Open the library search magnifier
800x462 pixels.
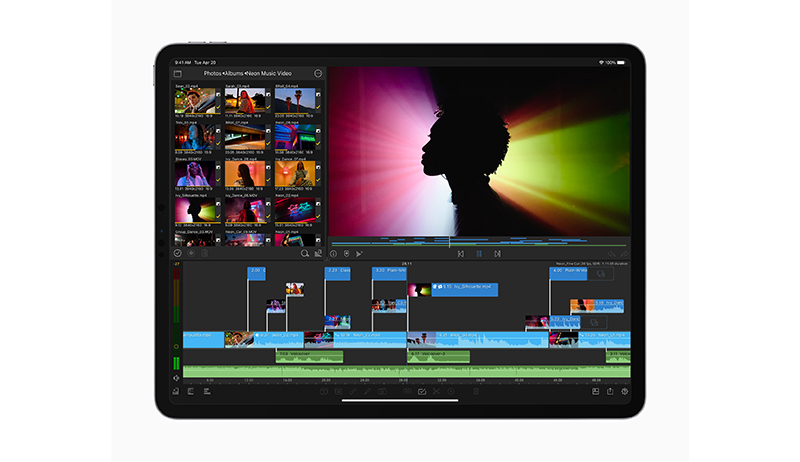point(305,253)
